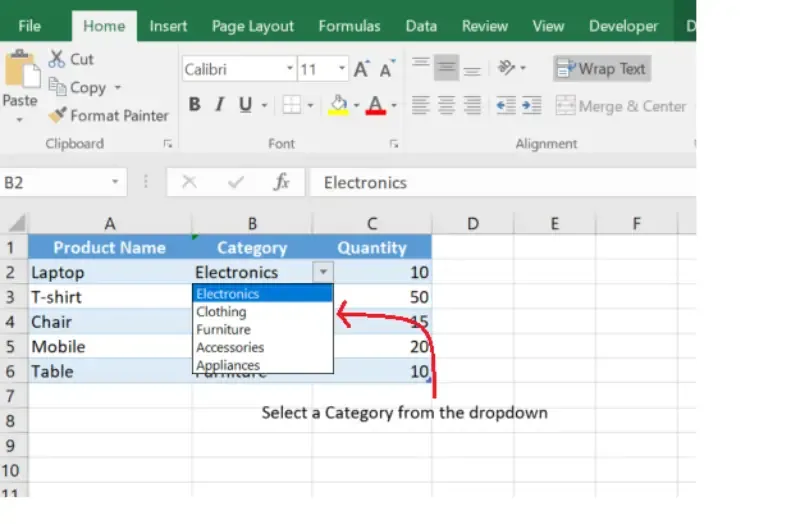Viewport: 800px width, 524px height.
Task: Switch to the Data tab
Action: pos(421,26)
